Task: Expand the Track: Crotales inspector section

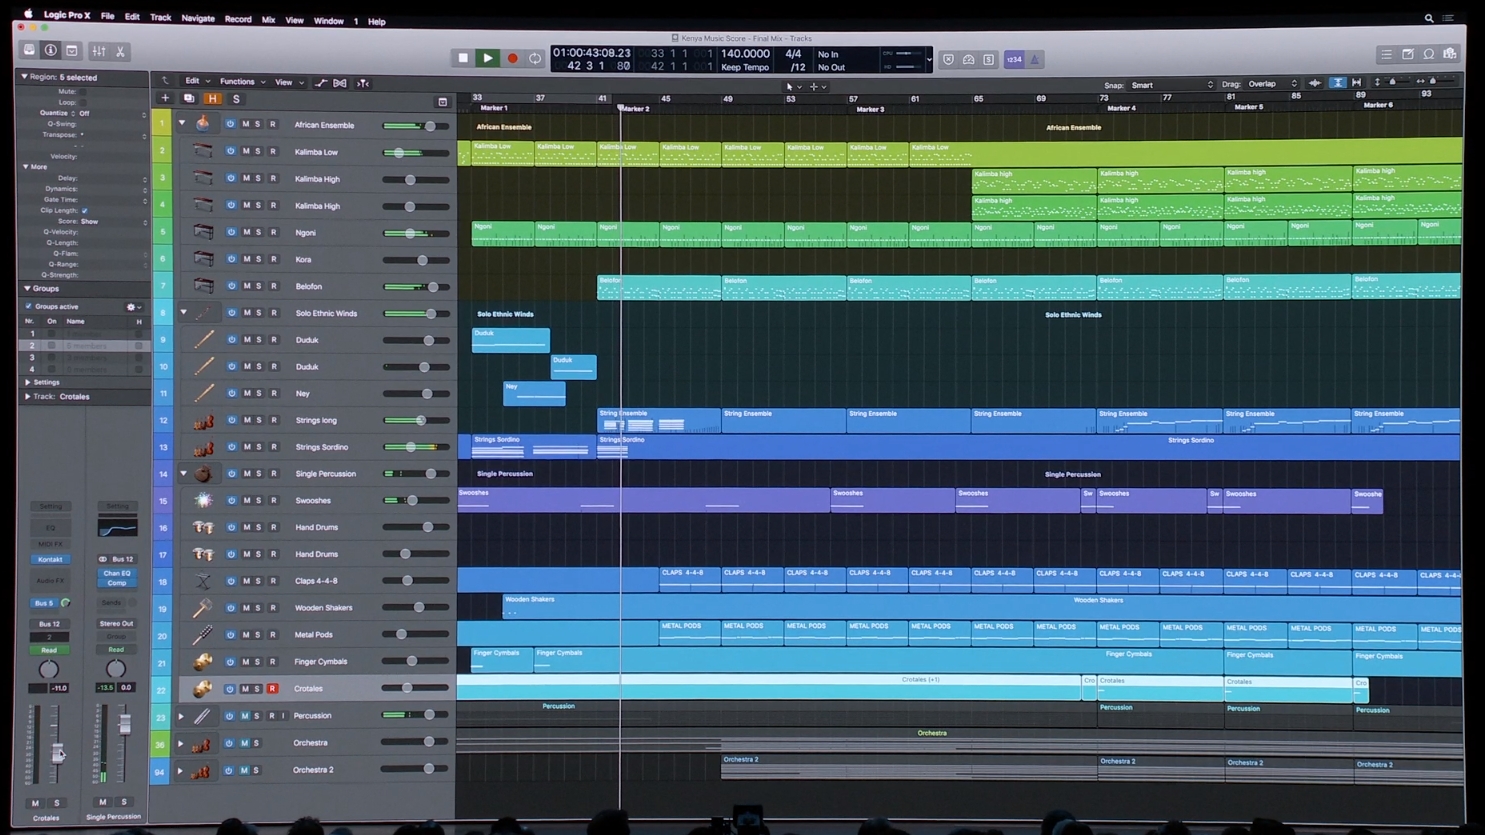Action: click(28, 397)
